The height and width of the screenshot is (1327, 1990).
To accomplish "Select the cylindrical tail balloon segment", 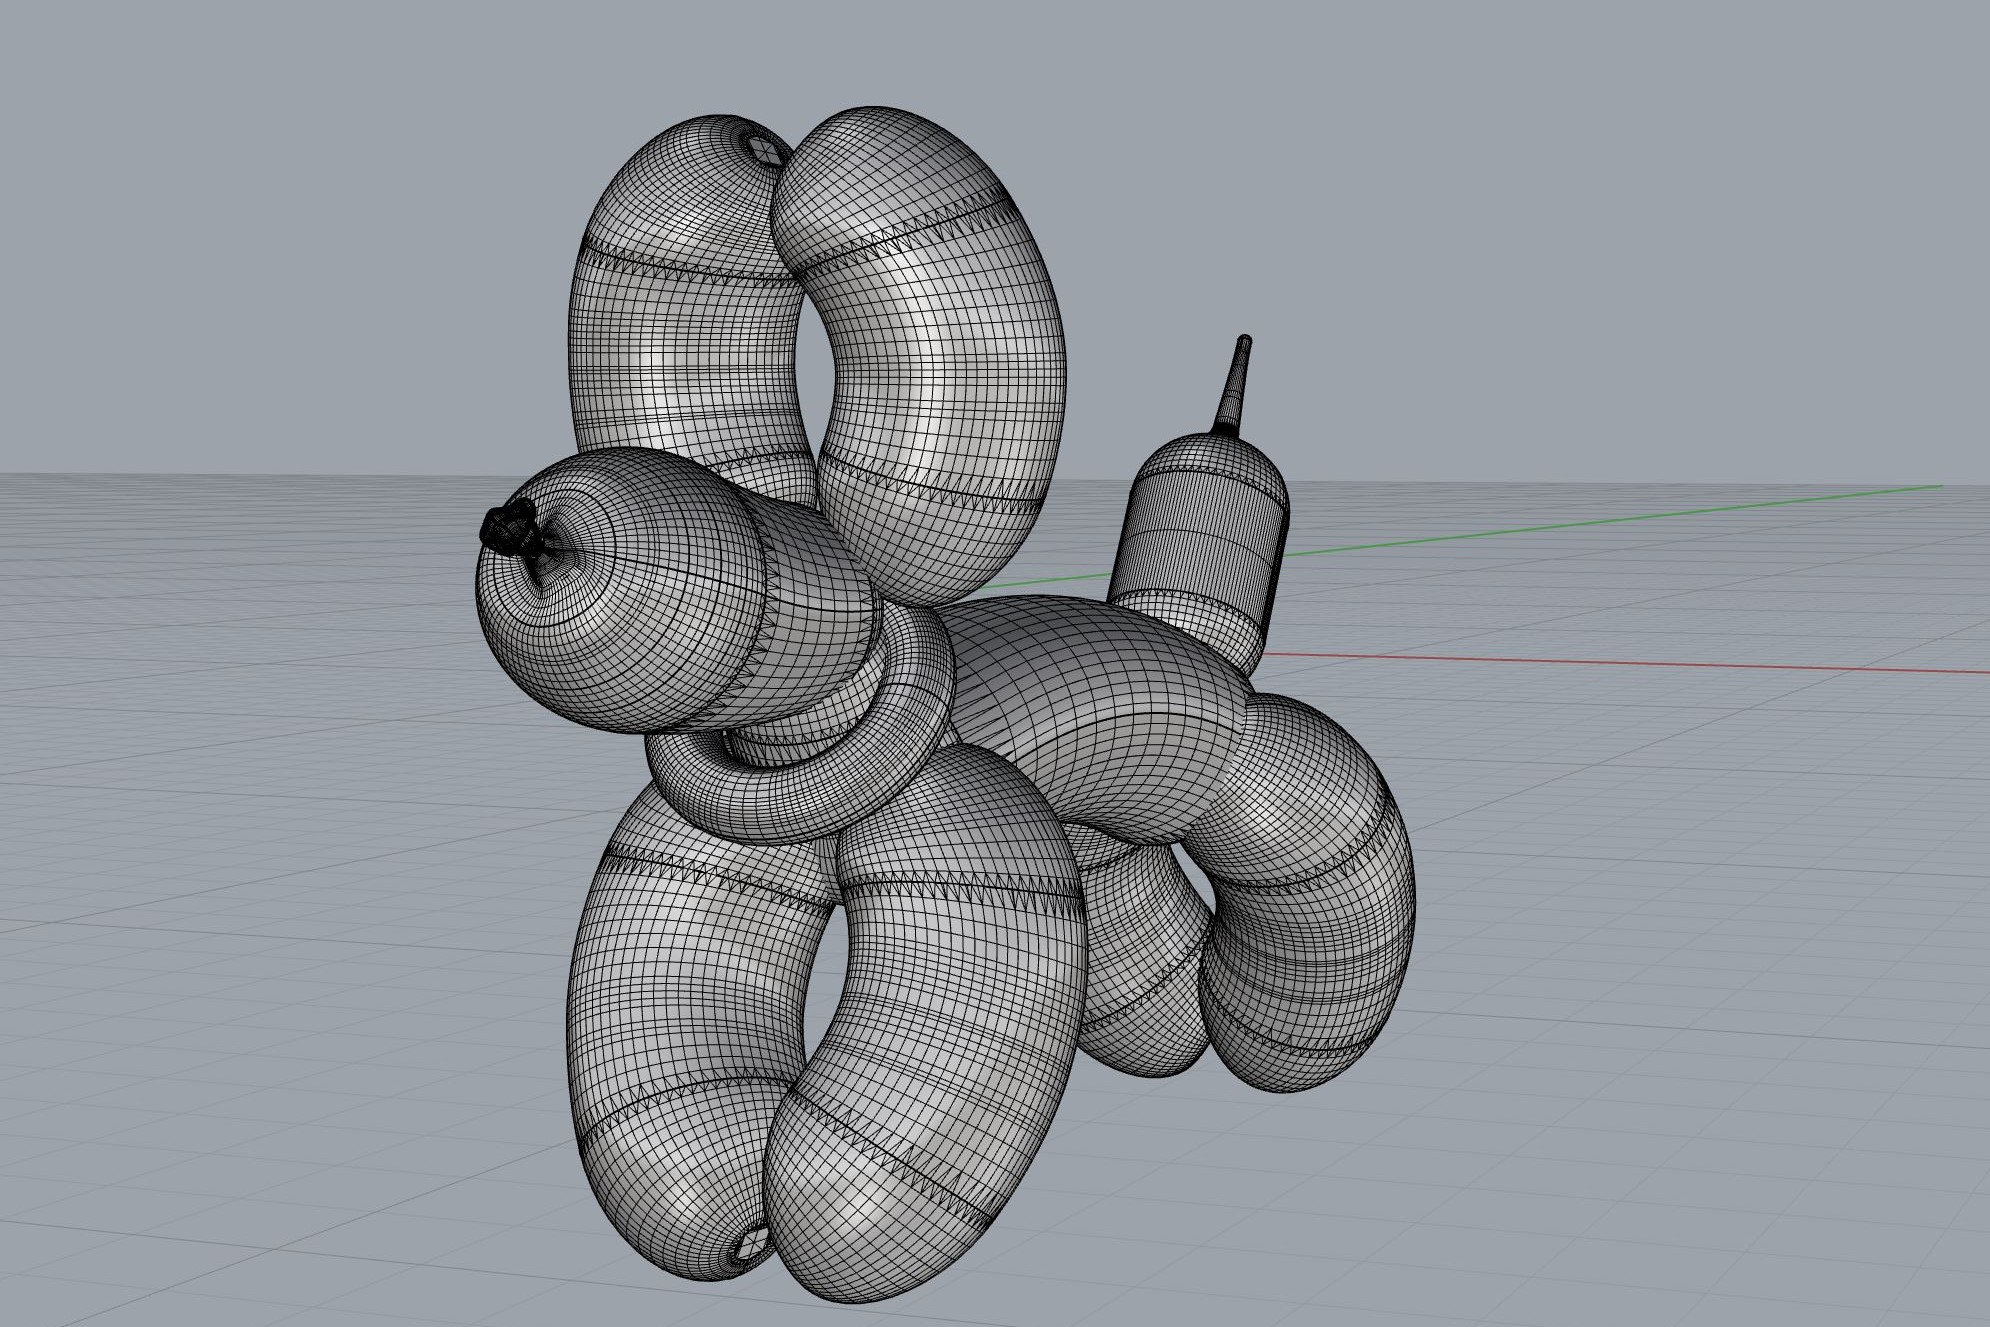I will pos(1202,525).
